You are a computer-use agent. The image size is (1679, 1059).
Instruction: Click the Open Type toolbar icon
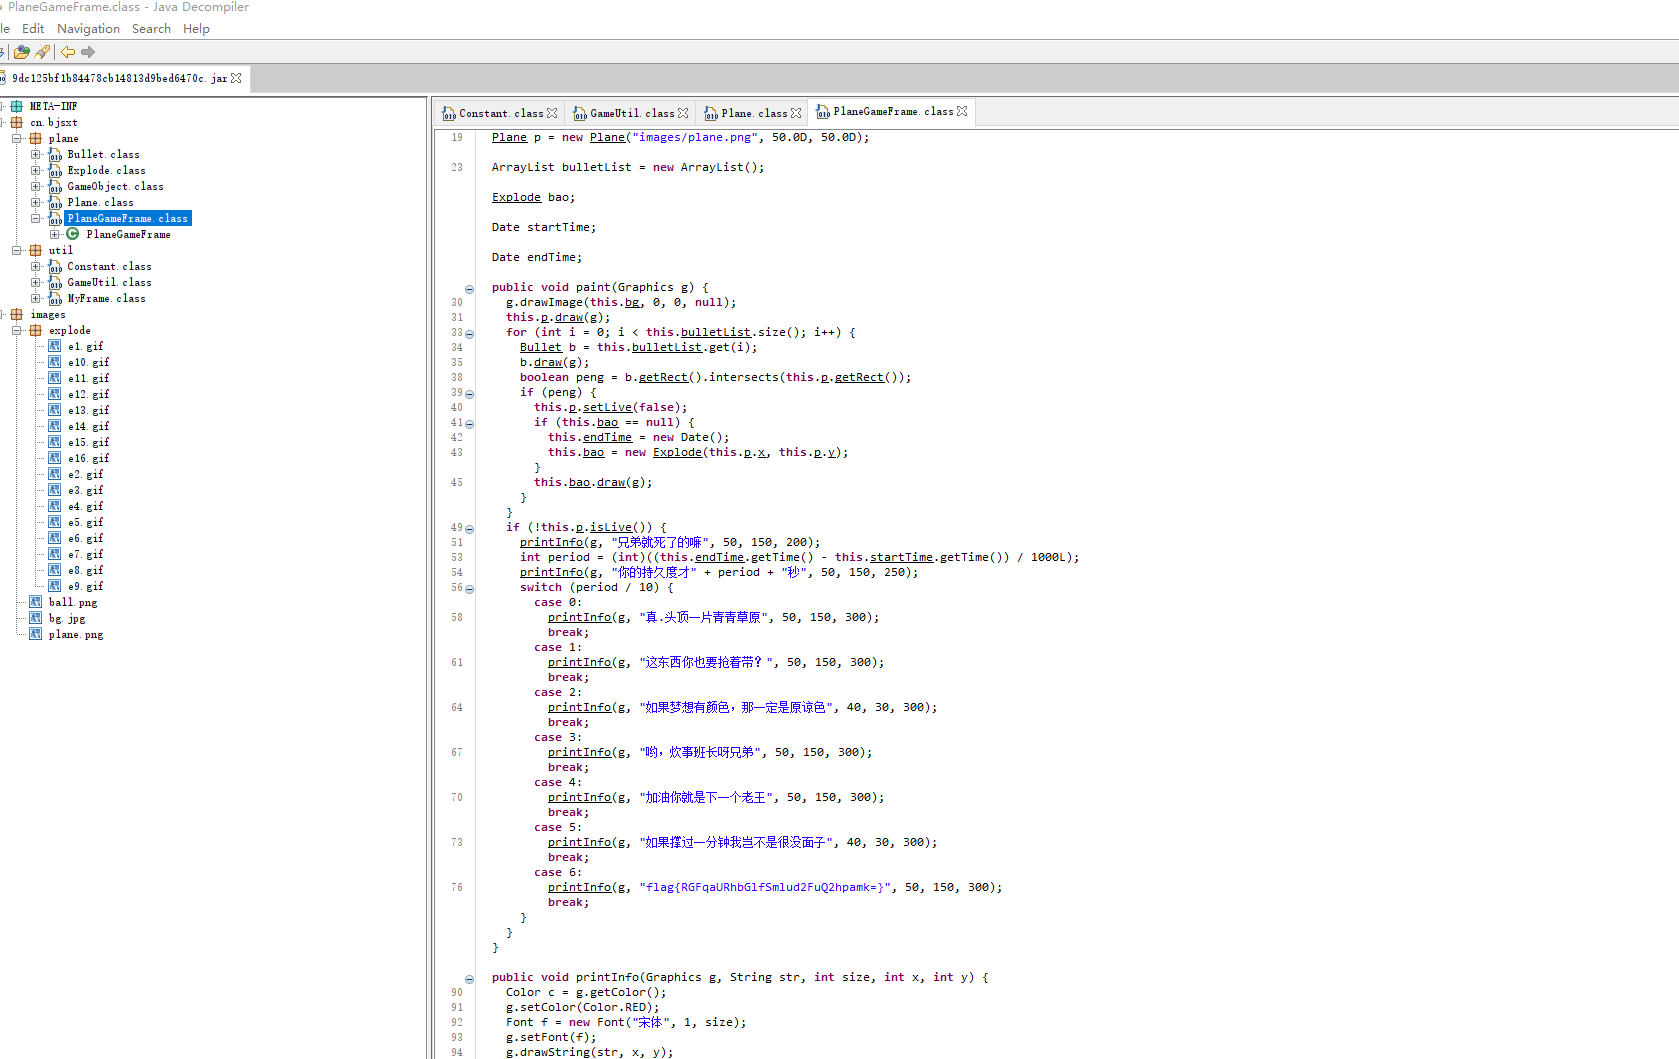[x=42, y=52]
